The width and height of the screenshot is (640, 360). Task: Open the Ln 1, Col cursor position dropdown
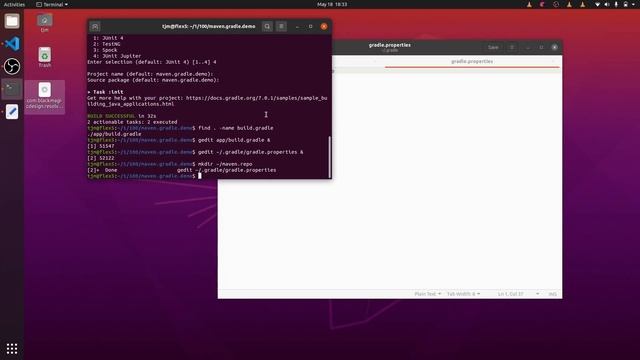(x=518, y=294)
